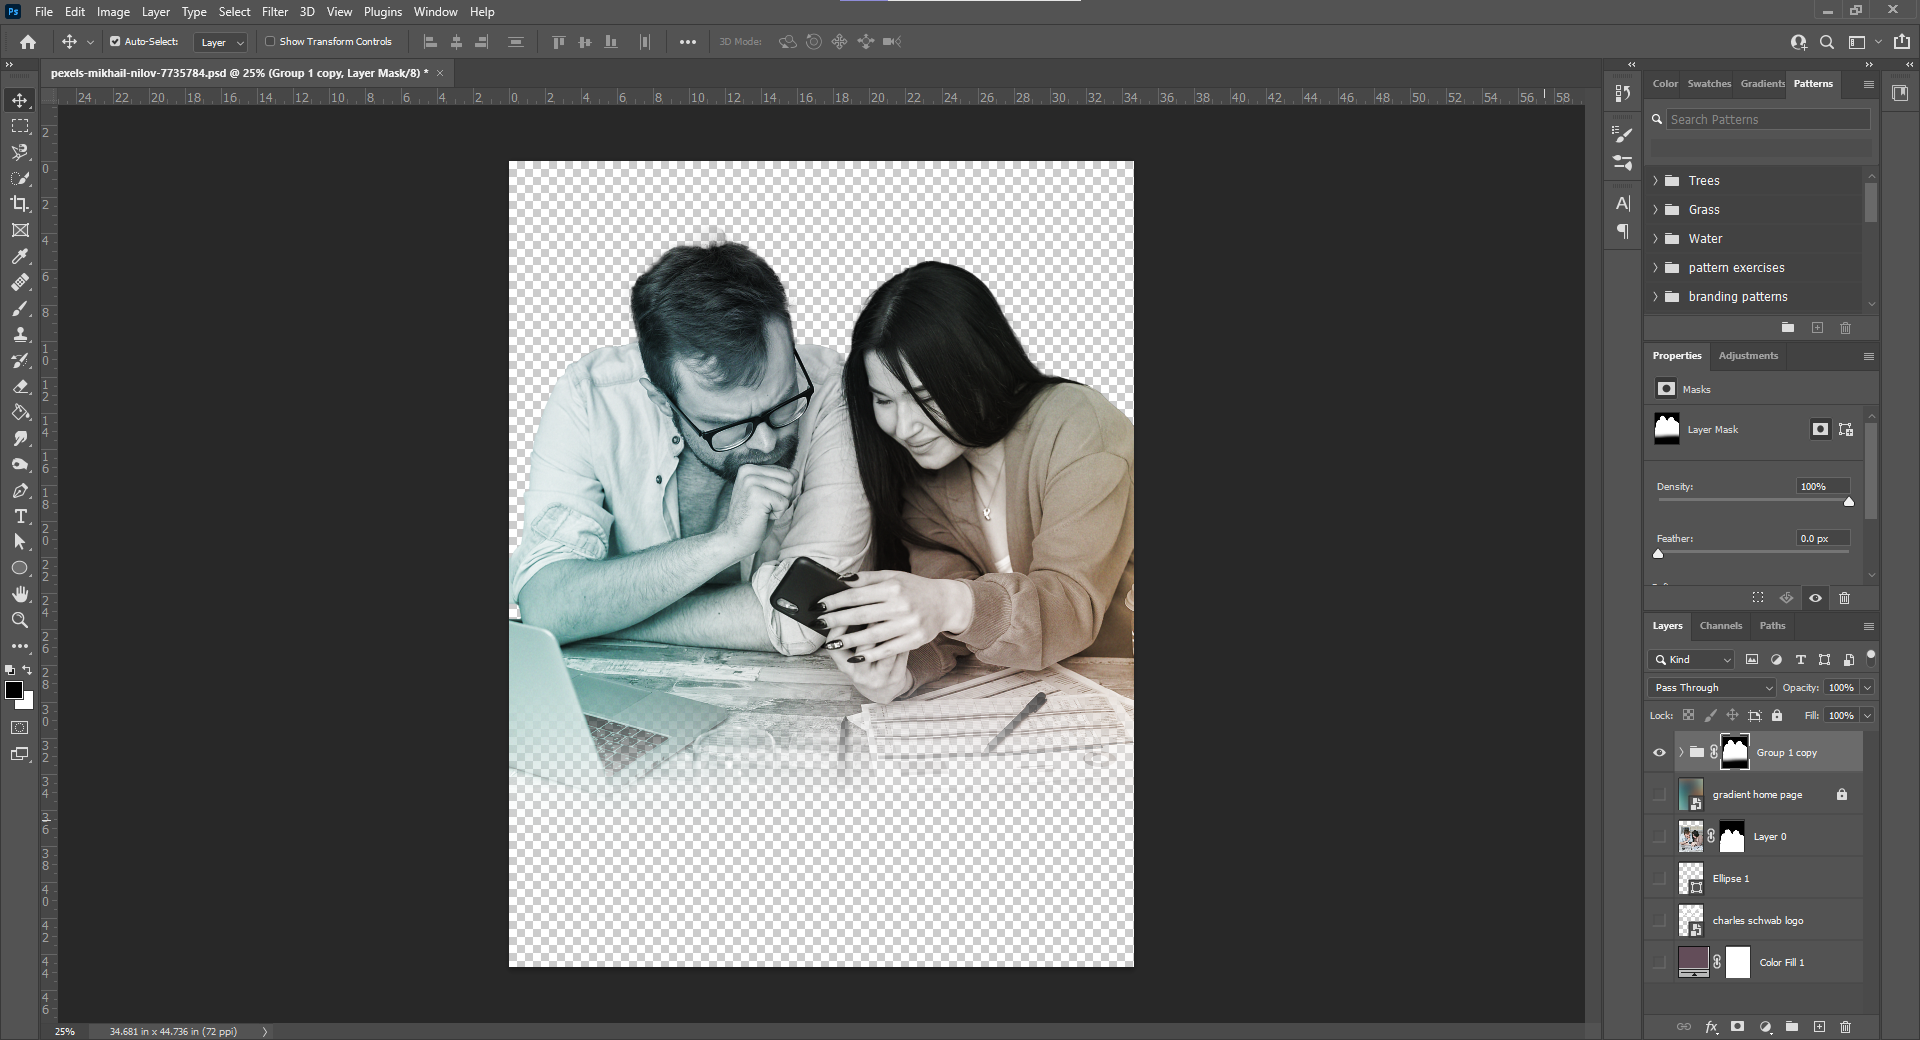Create new group in Layers panel
Screen dimensions: 1920x1040
1792,1027
